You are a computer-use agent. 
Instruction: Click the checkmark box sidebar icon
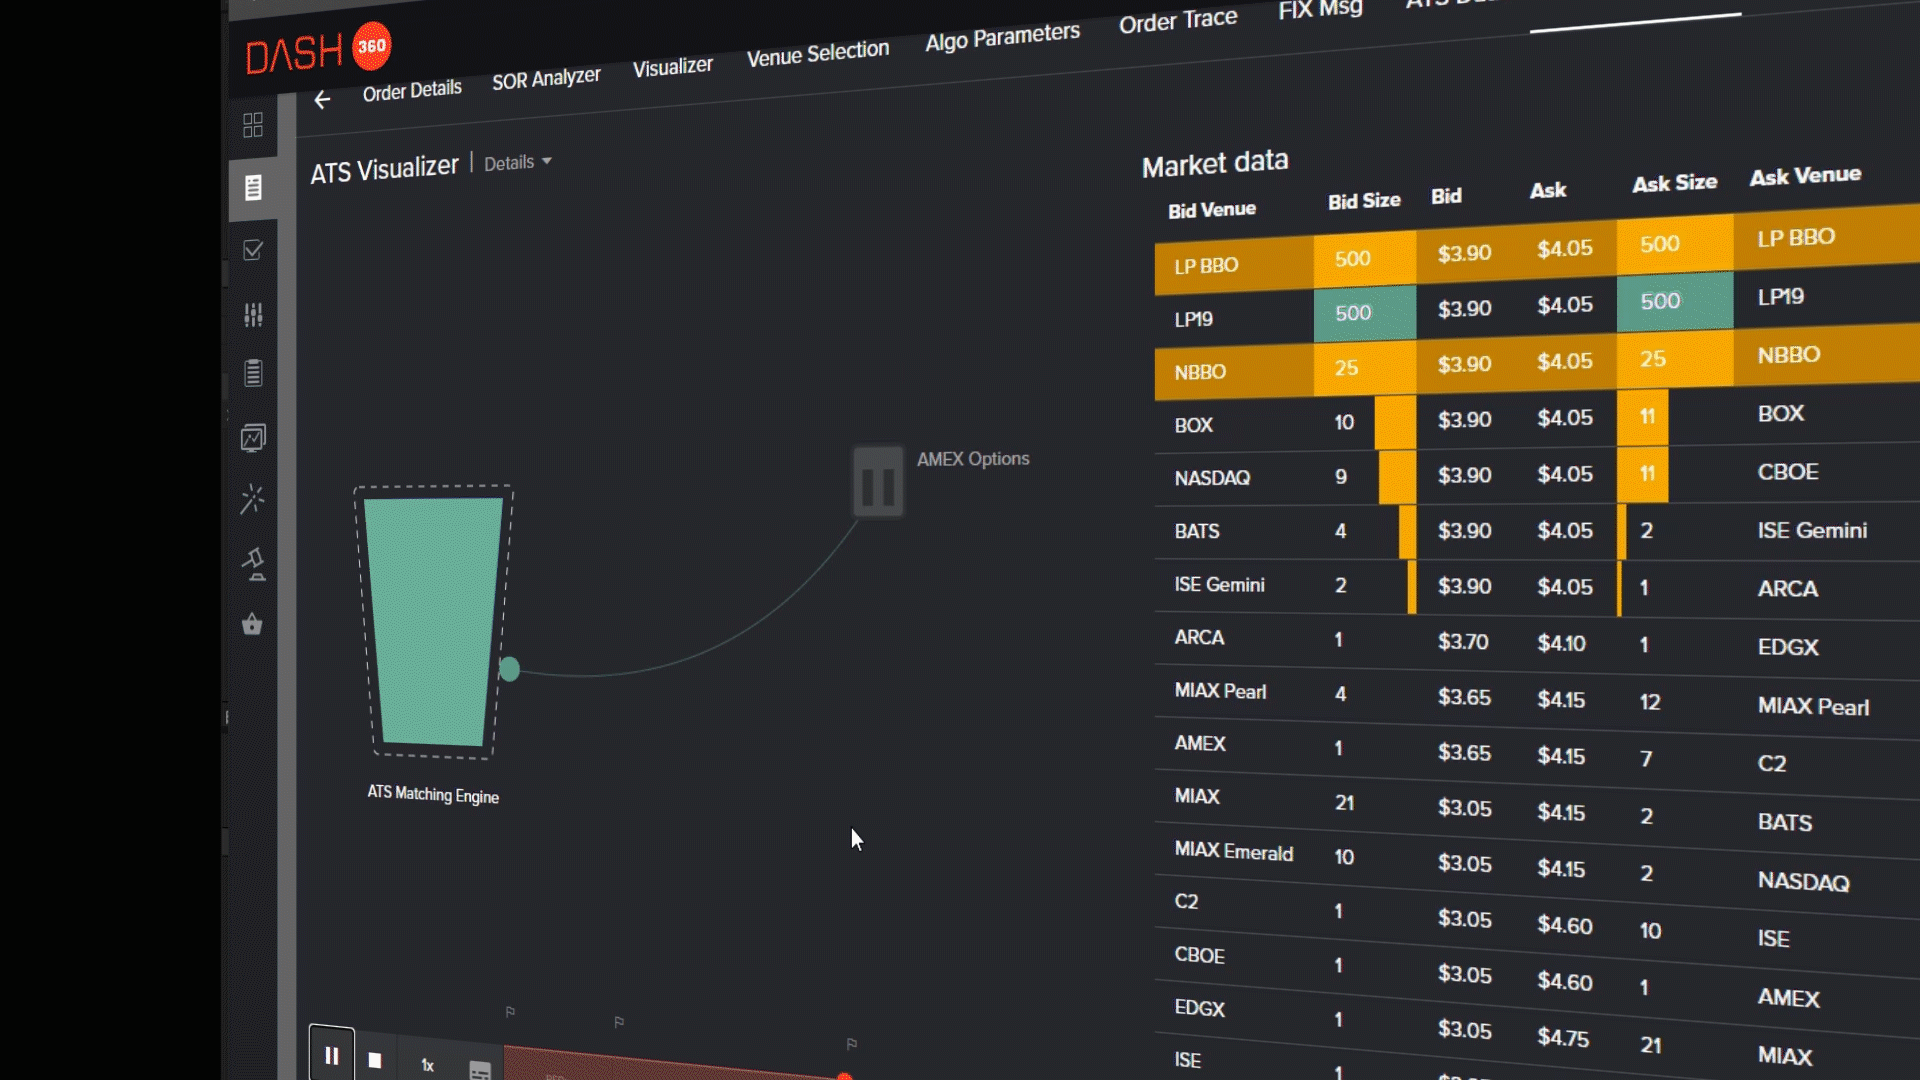pos(253,250)
